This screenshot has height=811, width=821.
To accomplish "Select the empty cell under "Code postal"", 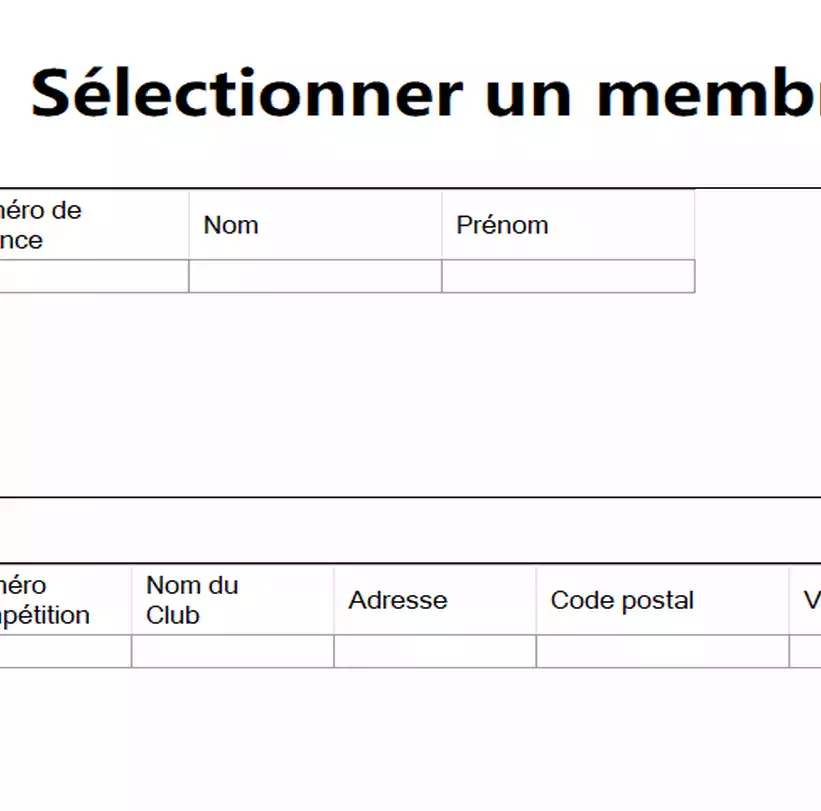I will pyautogui.click(x=662, y=651).
